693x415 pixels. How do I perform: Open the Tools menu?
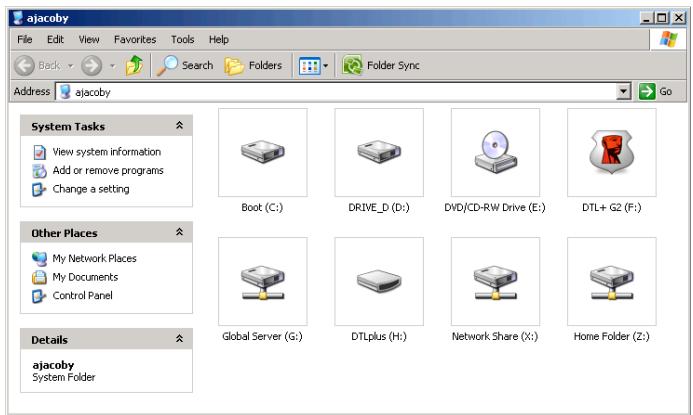(183, 39)
